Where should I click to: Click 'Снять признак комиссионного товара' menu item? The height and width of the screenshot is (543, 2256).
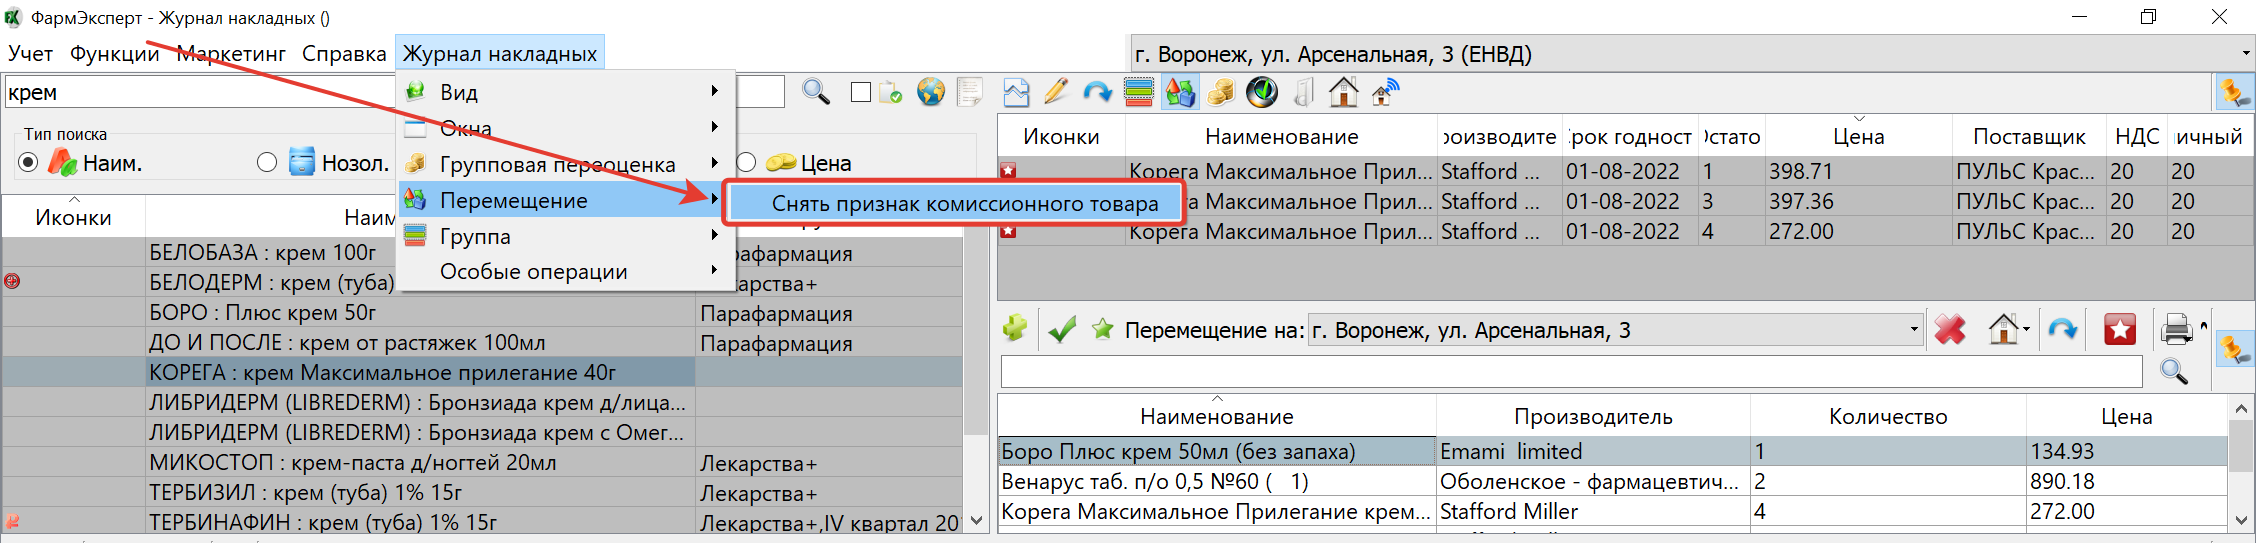point(964,204)
